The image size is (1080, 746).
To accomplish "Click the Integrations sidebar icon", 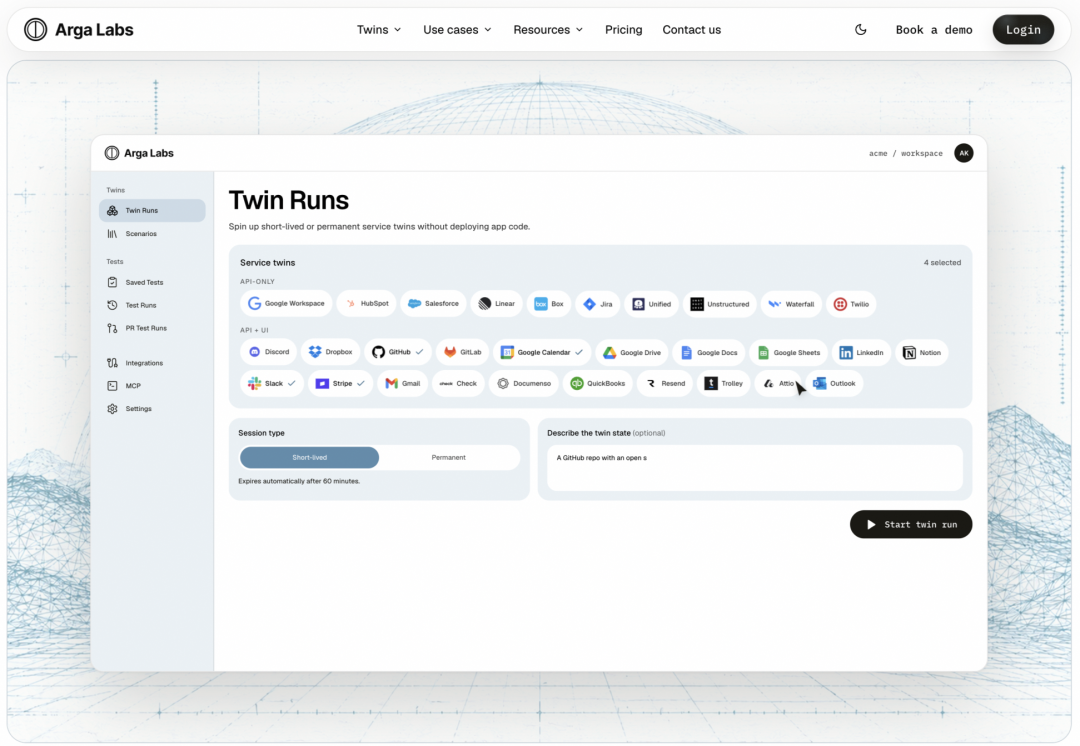I will click(x=112, y=363).
